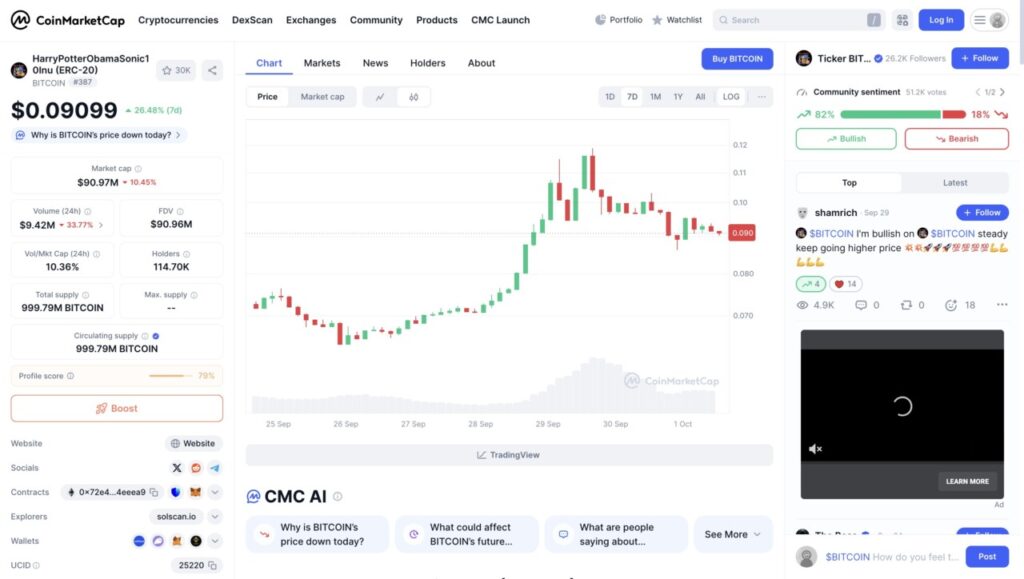Click the top Search input field
1024x579 pixels.
tap(795, 20)
